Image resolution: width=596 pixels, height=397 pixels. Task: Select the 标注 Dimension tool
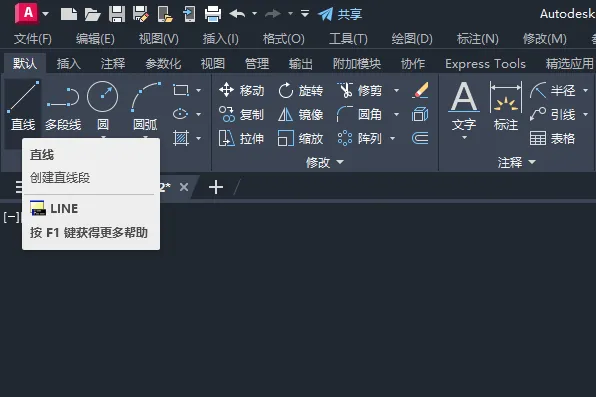[506, 107]
